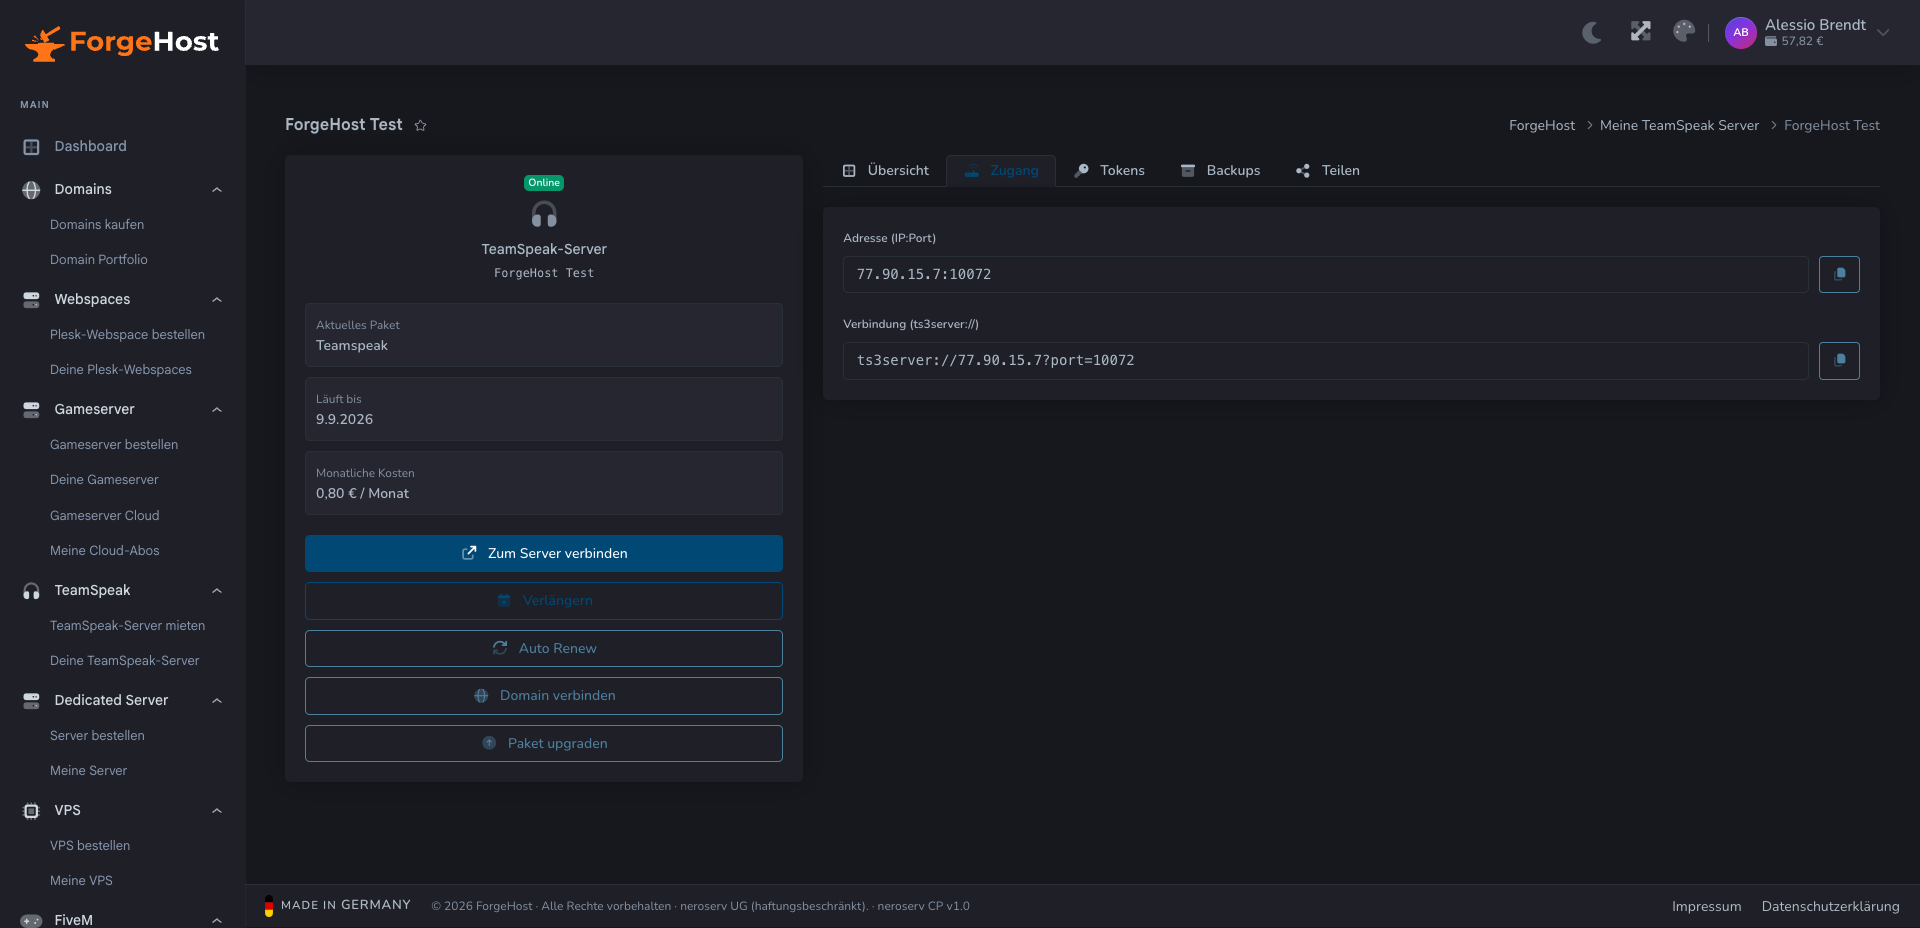
Task: Collapse the Dedicated Server section chevron
Action: [x=217, y=701]
